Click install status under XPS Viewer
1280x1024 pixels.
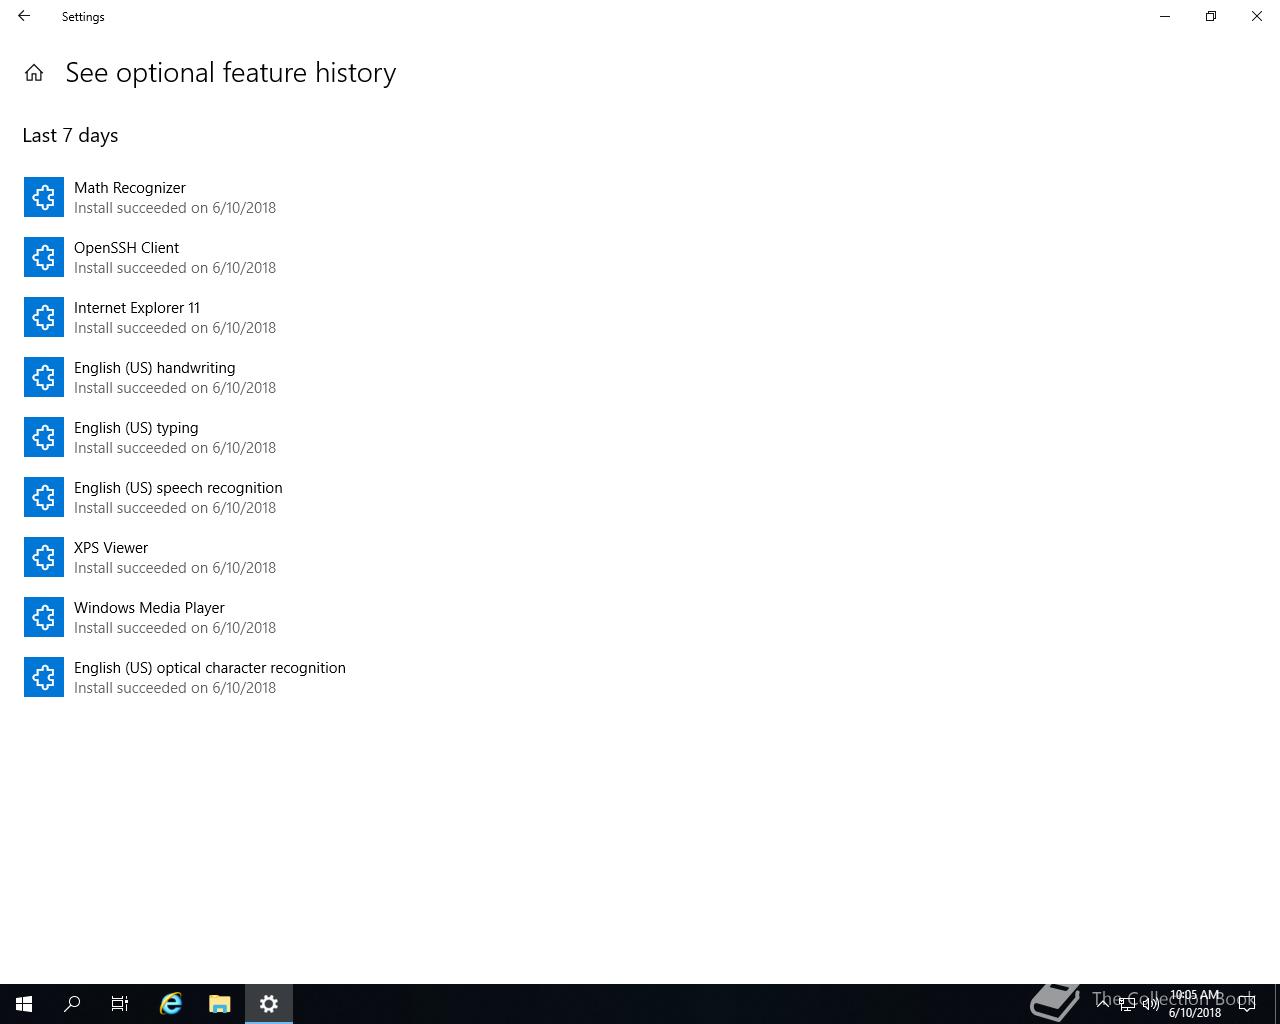tap(175, 568)
